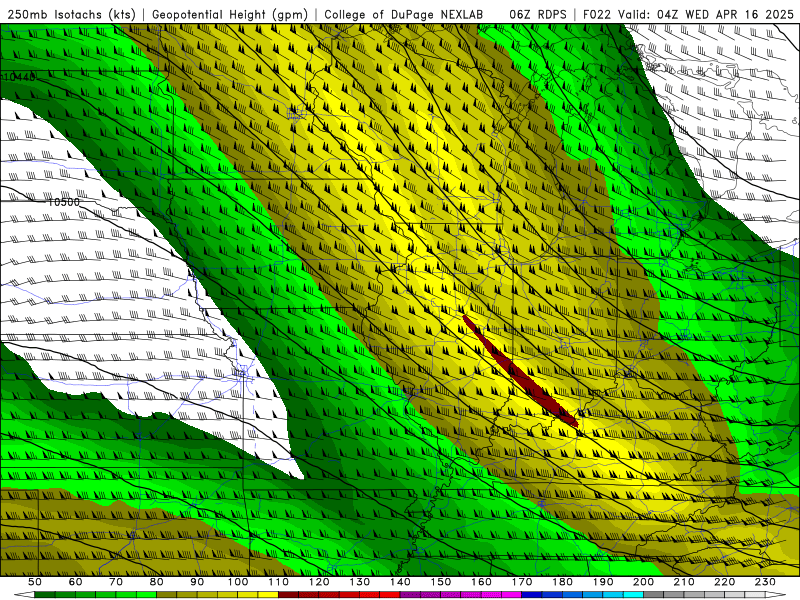Click the 180 value on the color scale
This screenshot has width=800, height=600.
(562, 582)
